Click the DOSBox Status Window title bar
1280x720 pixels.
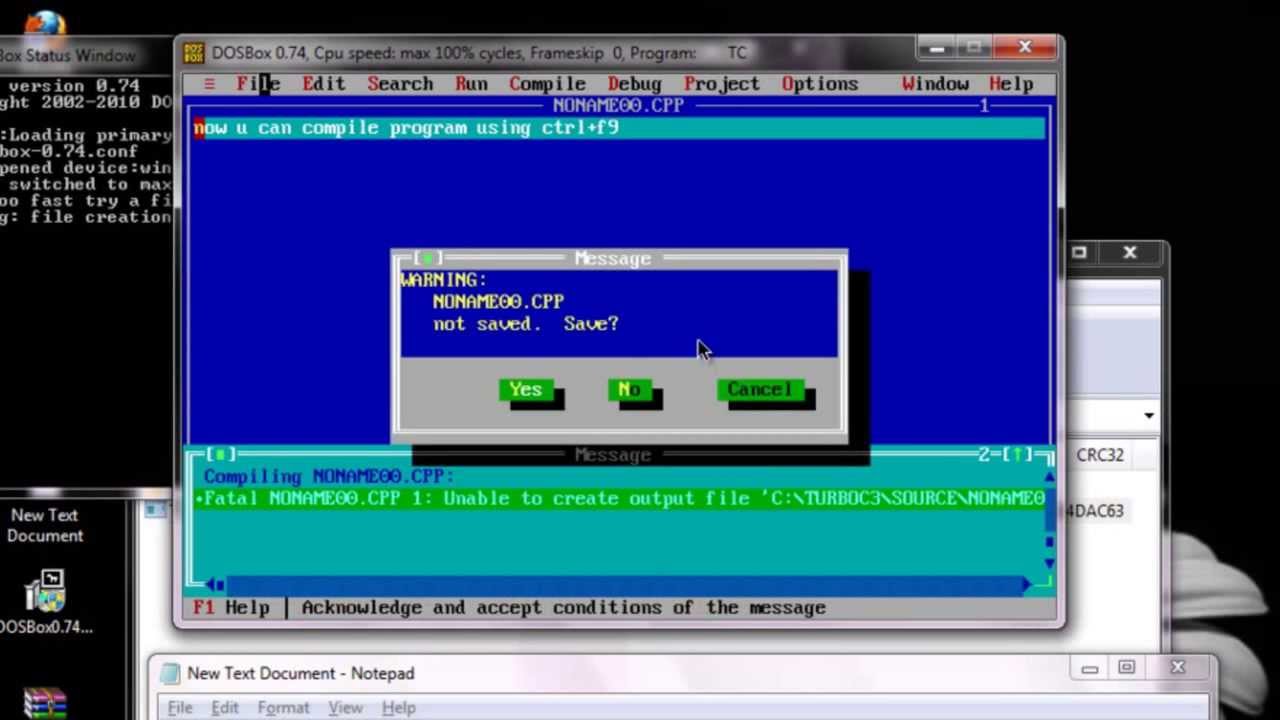point(85,55)
